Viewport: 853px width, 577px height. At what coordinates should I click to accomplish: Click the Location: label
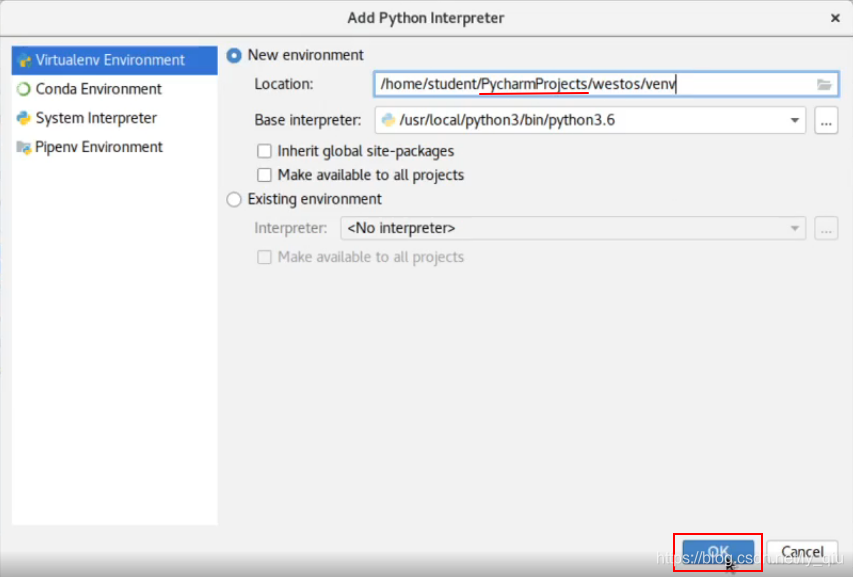click(284, 84)
